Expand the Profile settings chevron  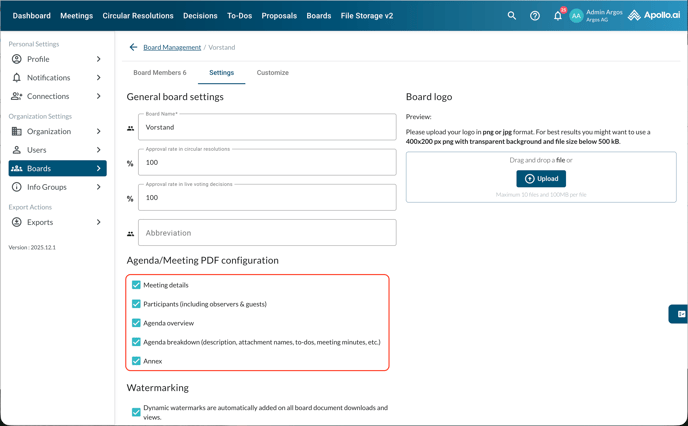coord(98,59)
